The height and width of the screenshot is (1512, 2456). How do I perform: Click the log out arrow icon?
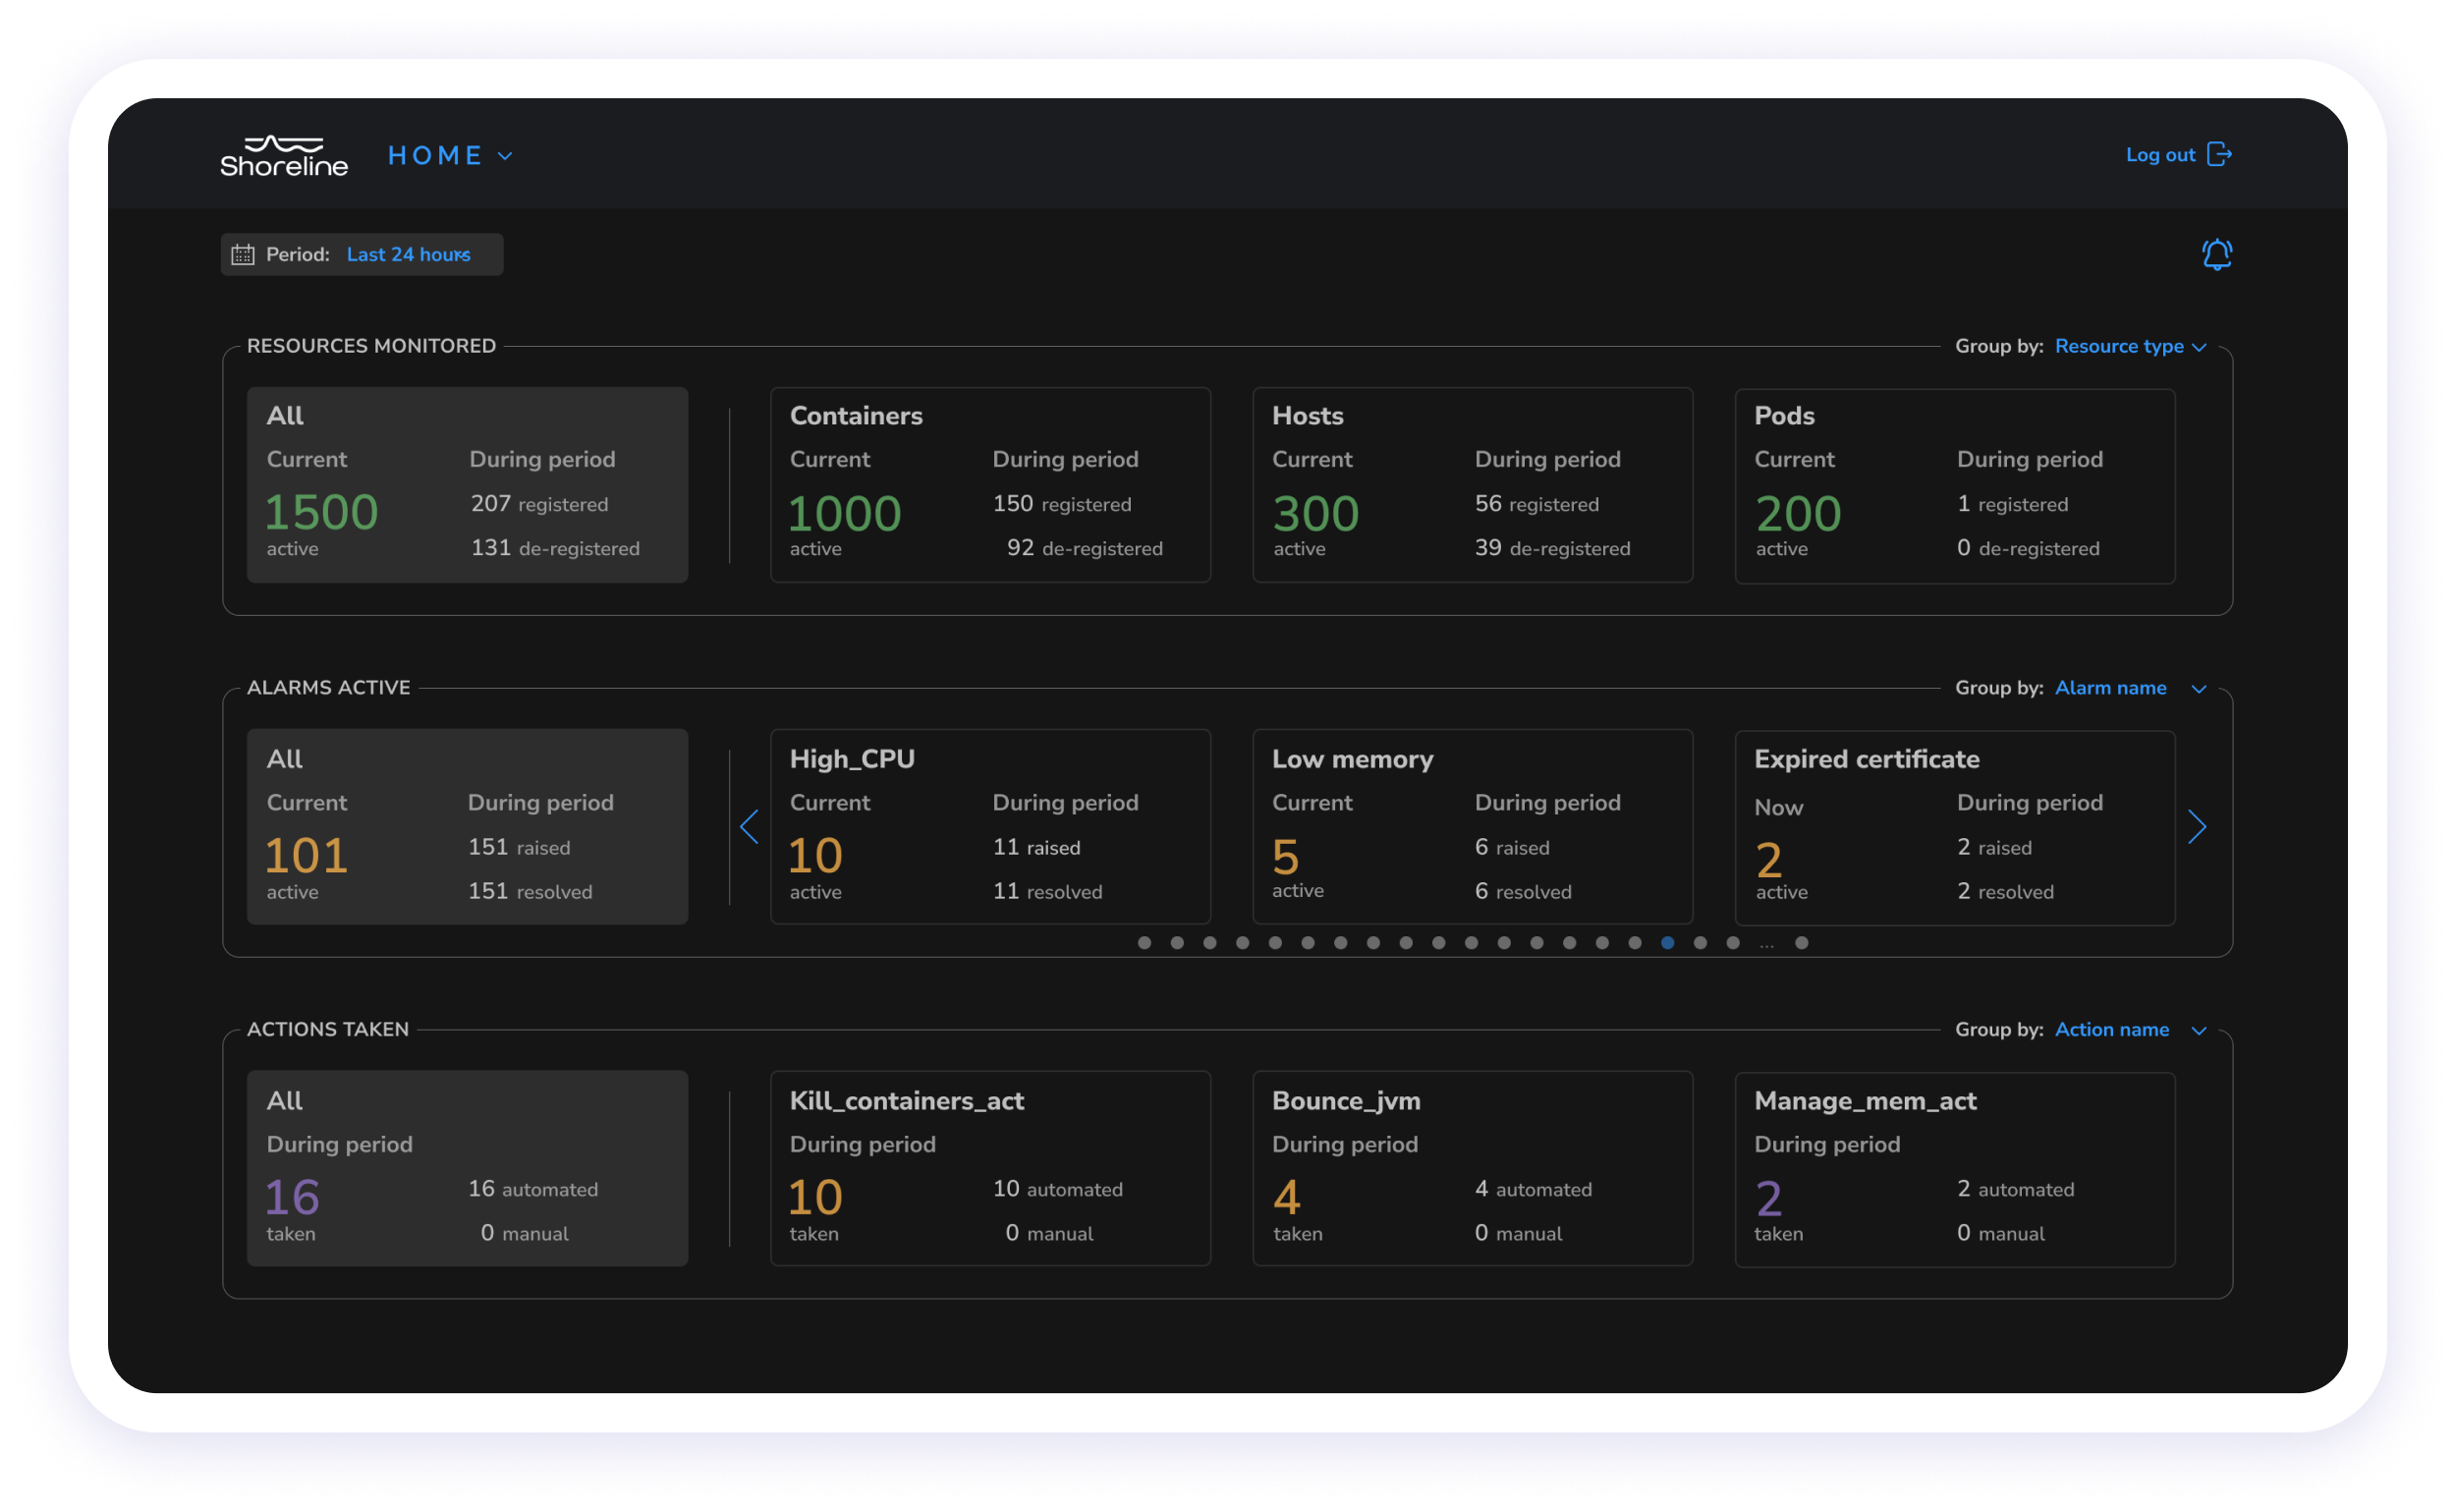pyautogui.click(x=2219, y=154)
